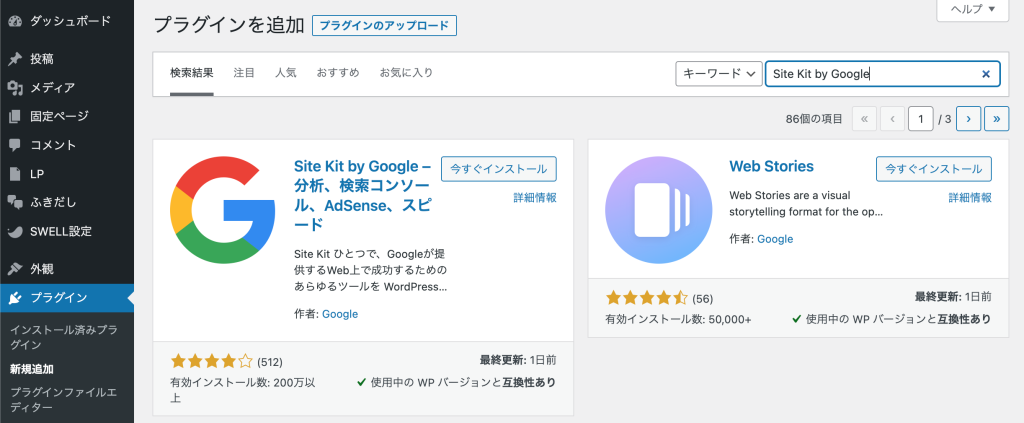Install Site Kit by Google now

[499, 169]
